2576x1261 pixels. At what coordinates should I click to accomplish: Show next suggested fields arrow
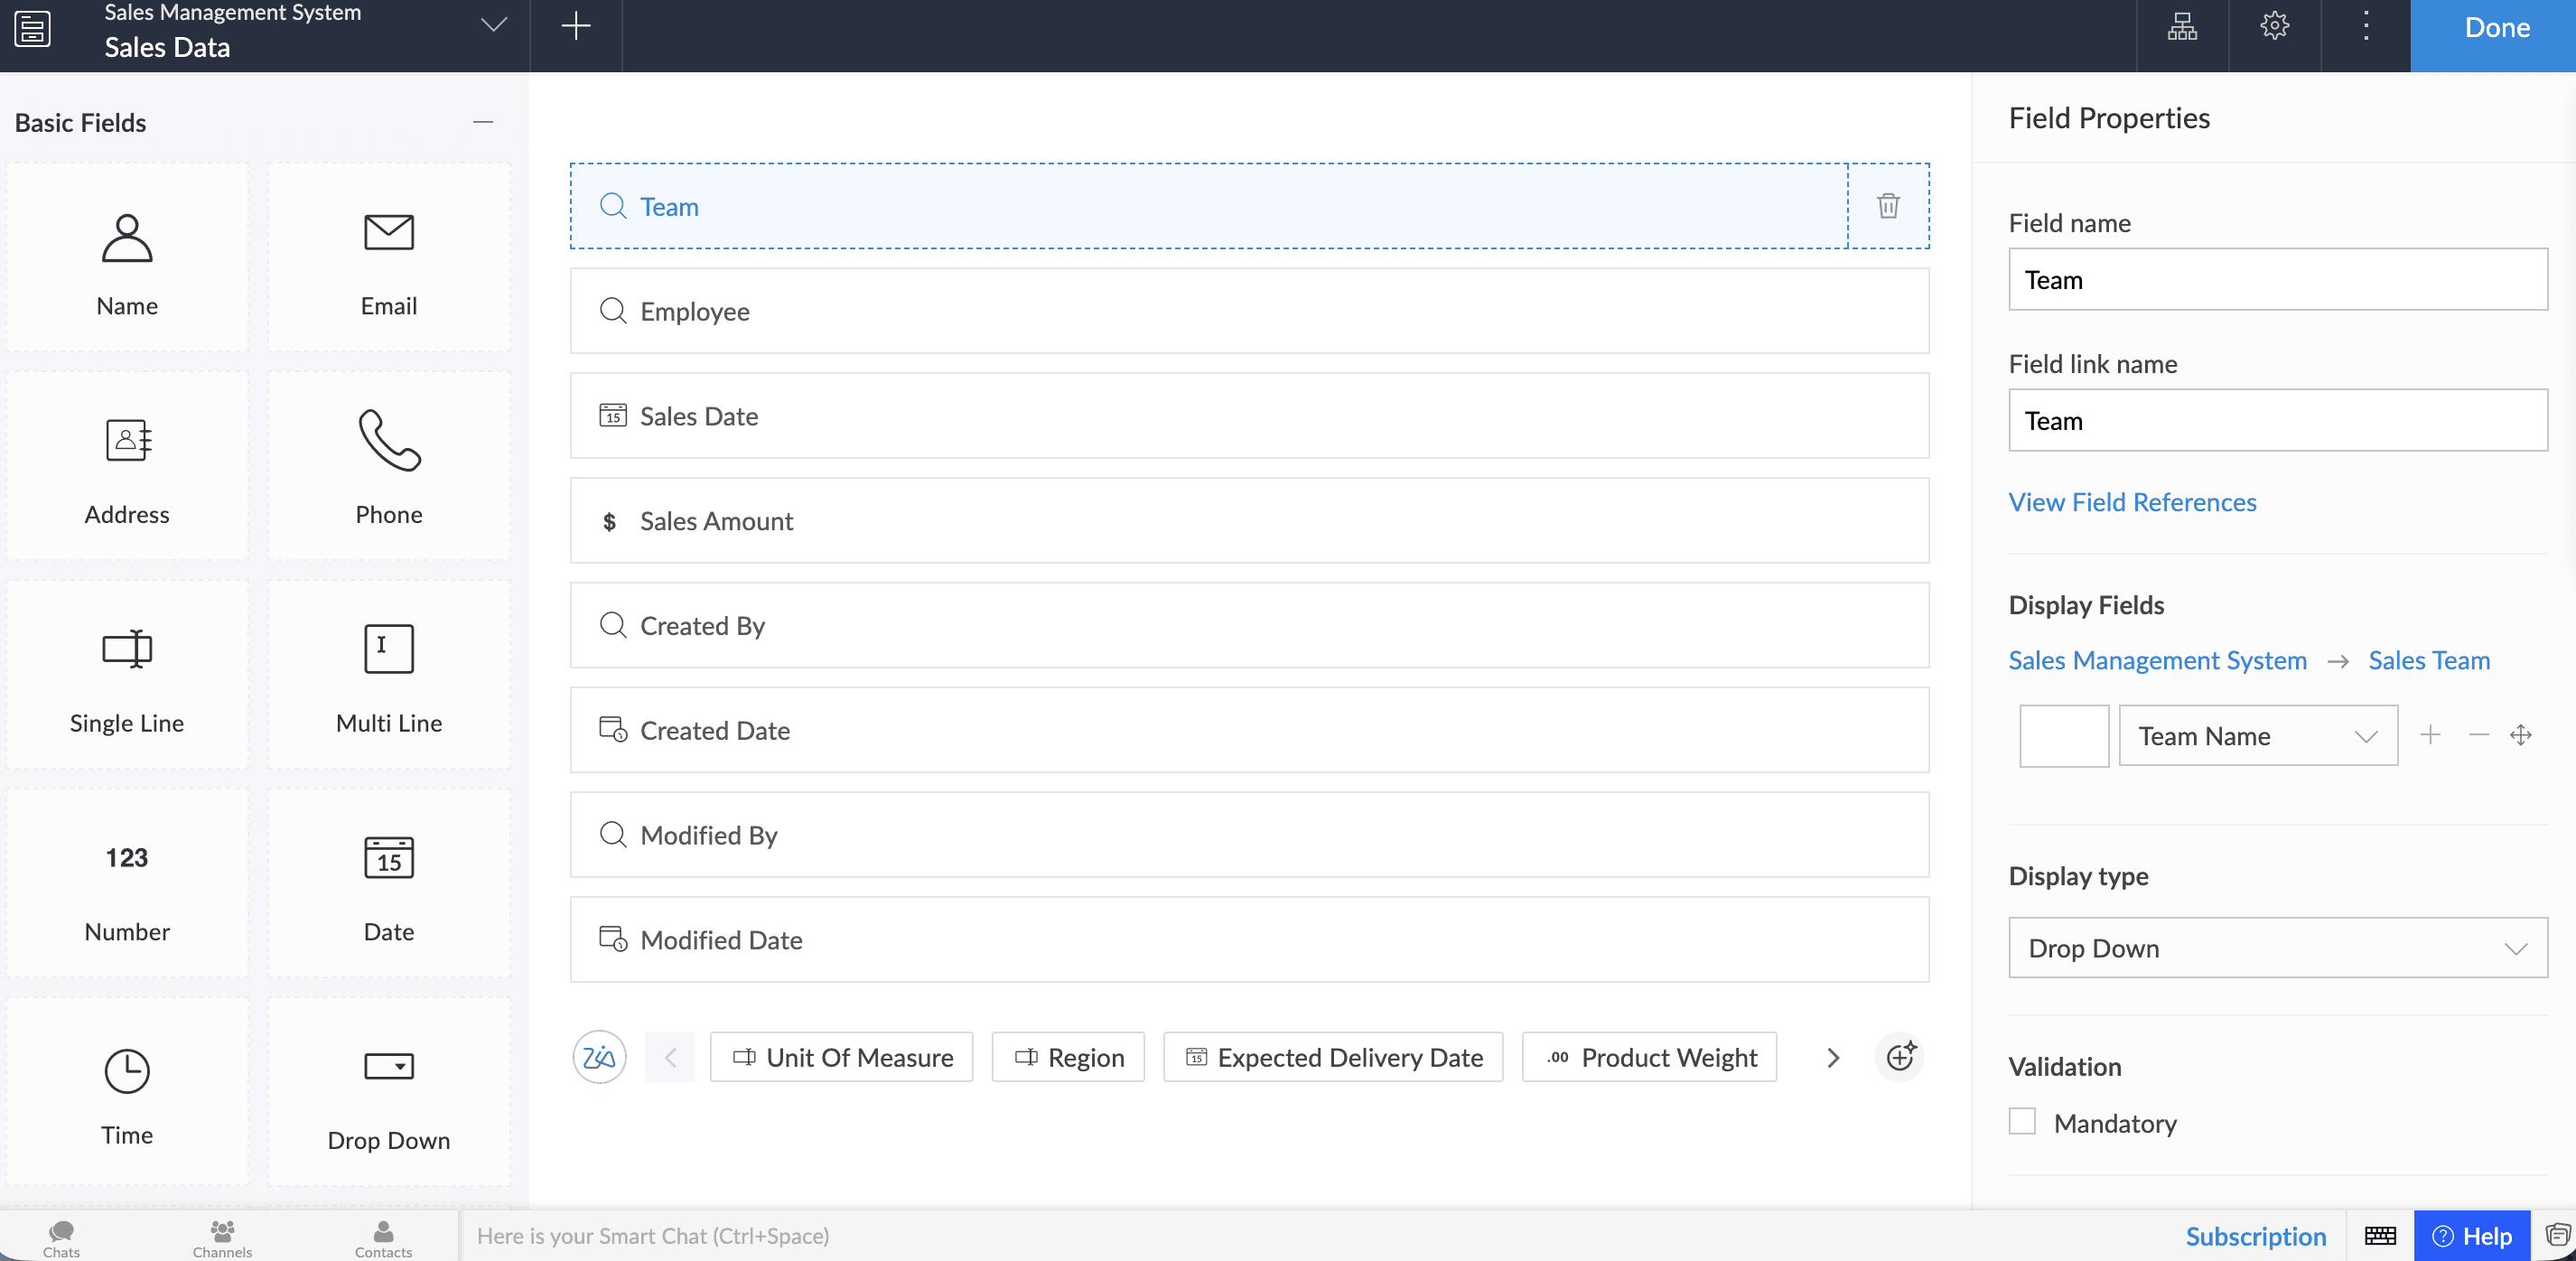(x=1832, y=1057)
